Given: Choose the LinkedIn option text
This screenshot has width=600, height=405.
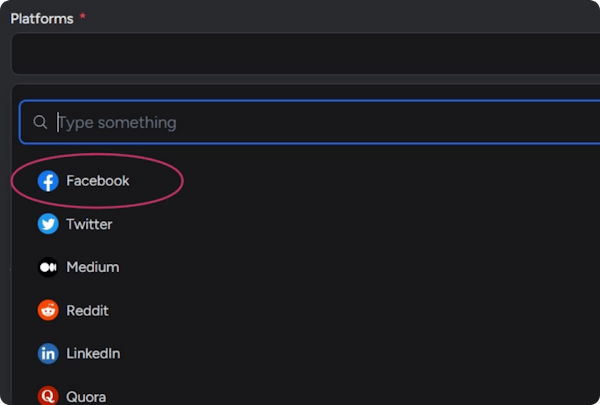Looking at the screenshot, I should pyautogui.click(x=93, y=353).
